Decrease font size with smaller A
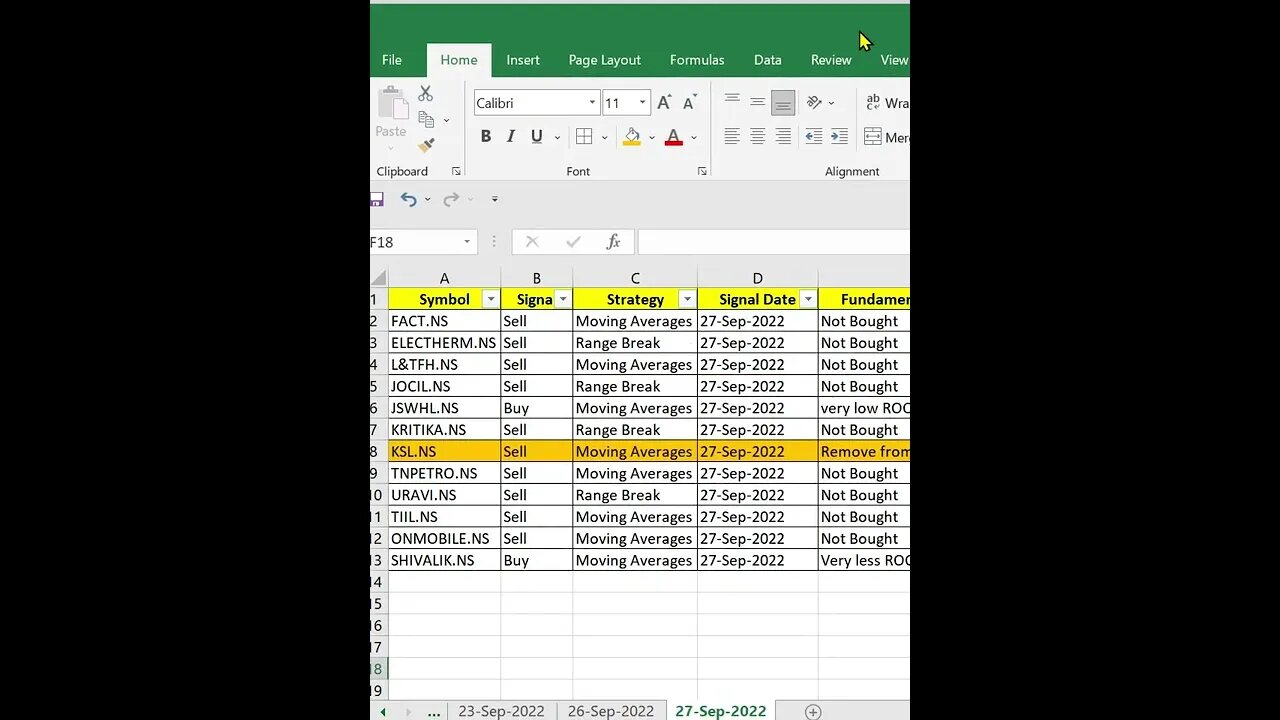This screenshot has height=720, width=1280. pos(689,103)
